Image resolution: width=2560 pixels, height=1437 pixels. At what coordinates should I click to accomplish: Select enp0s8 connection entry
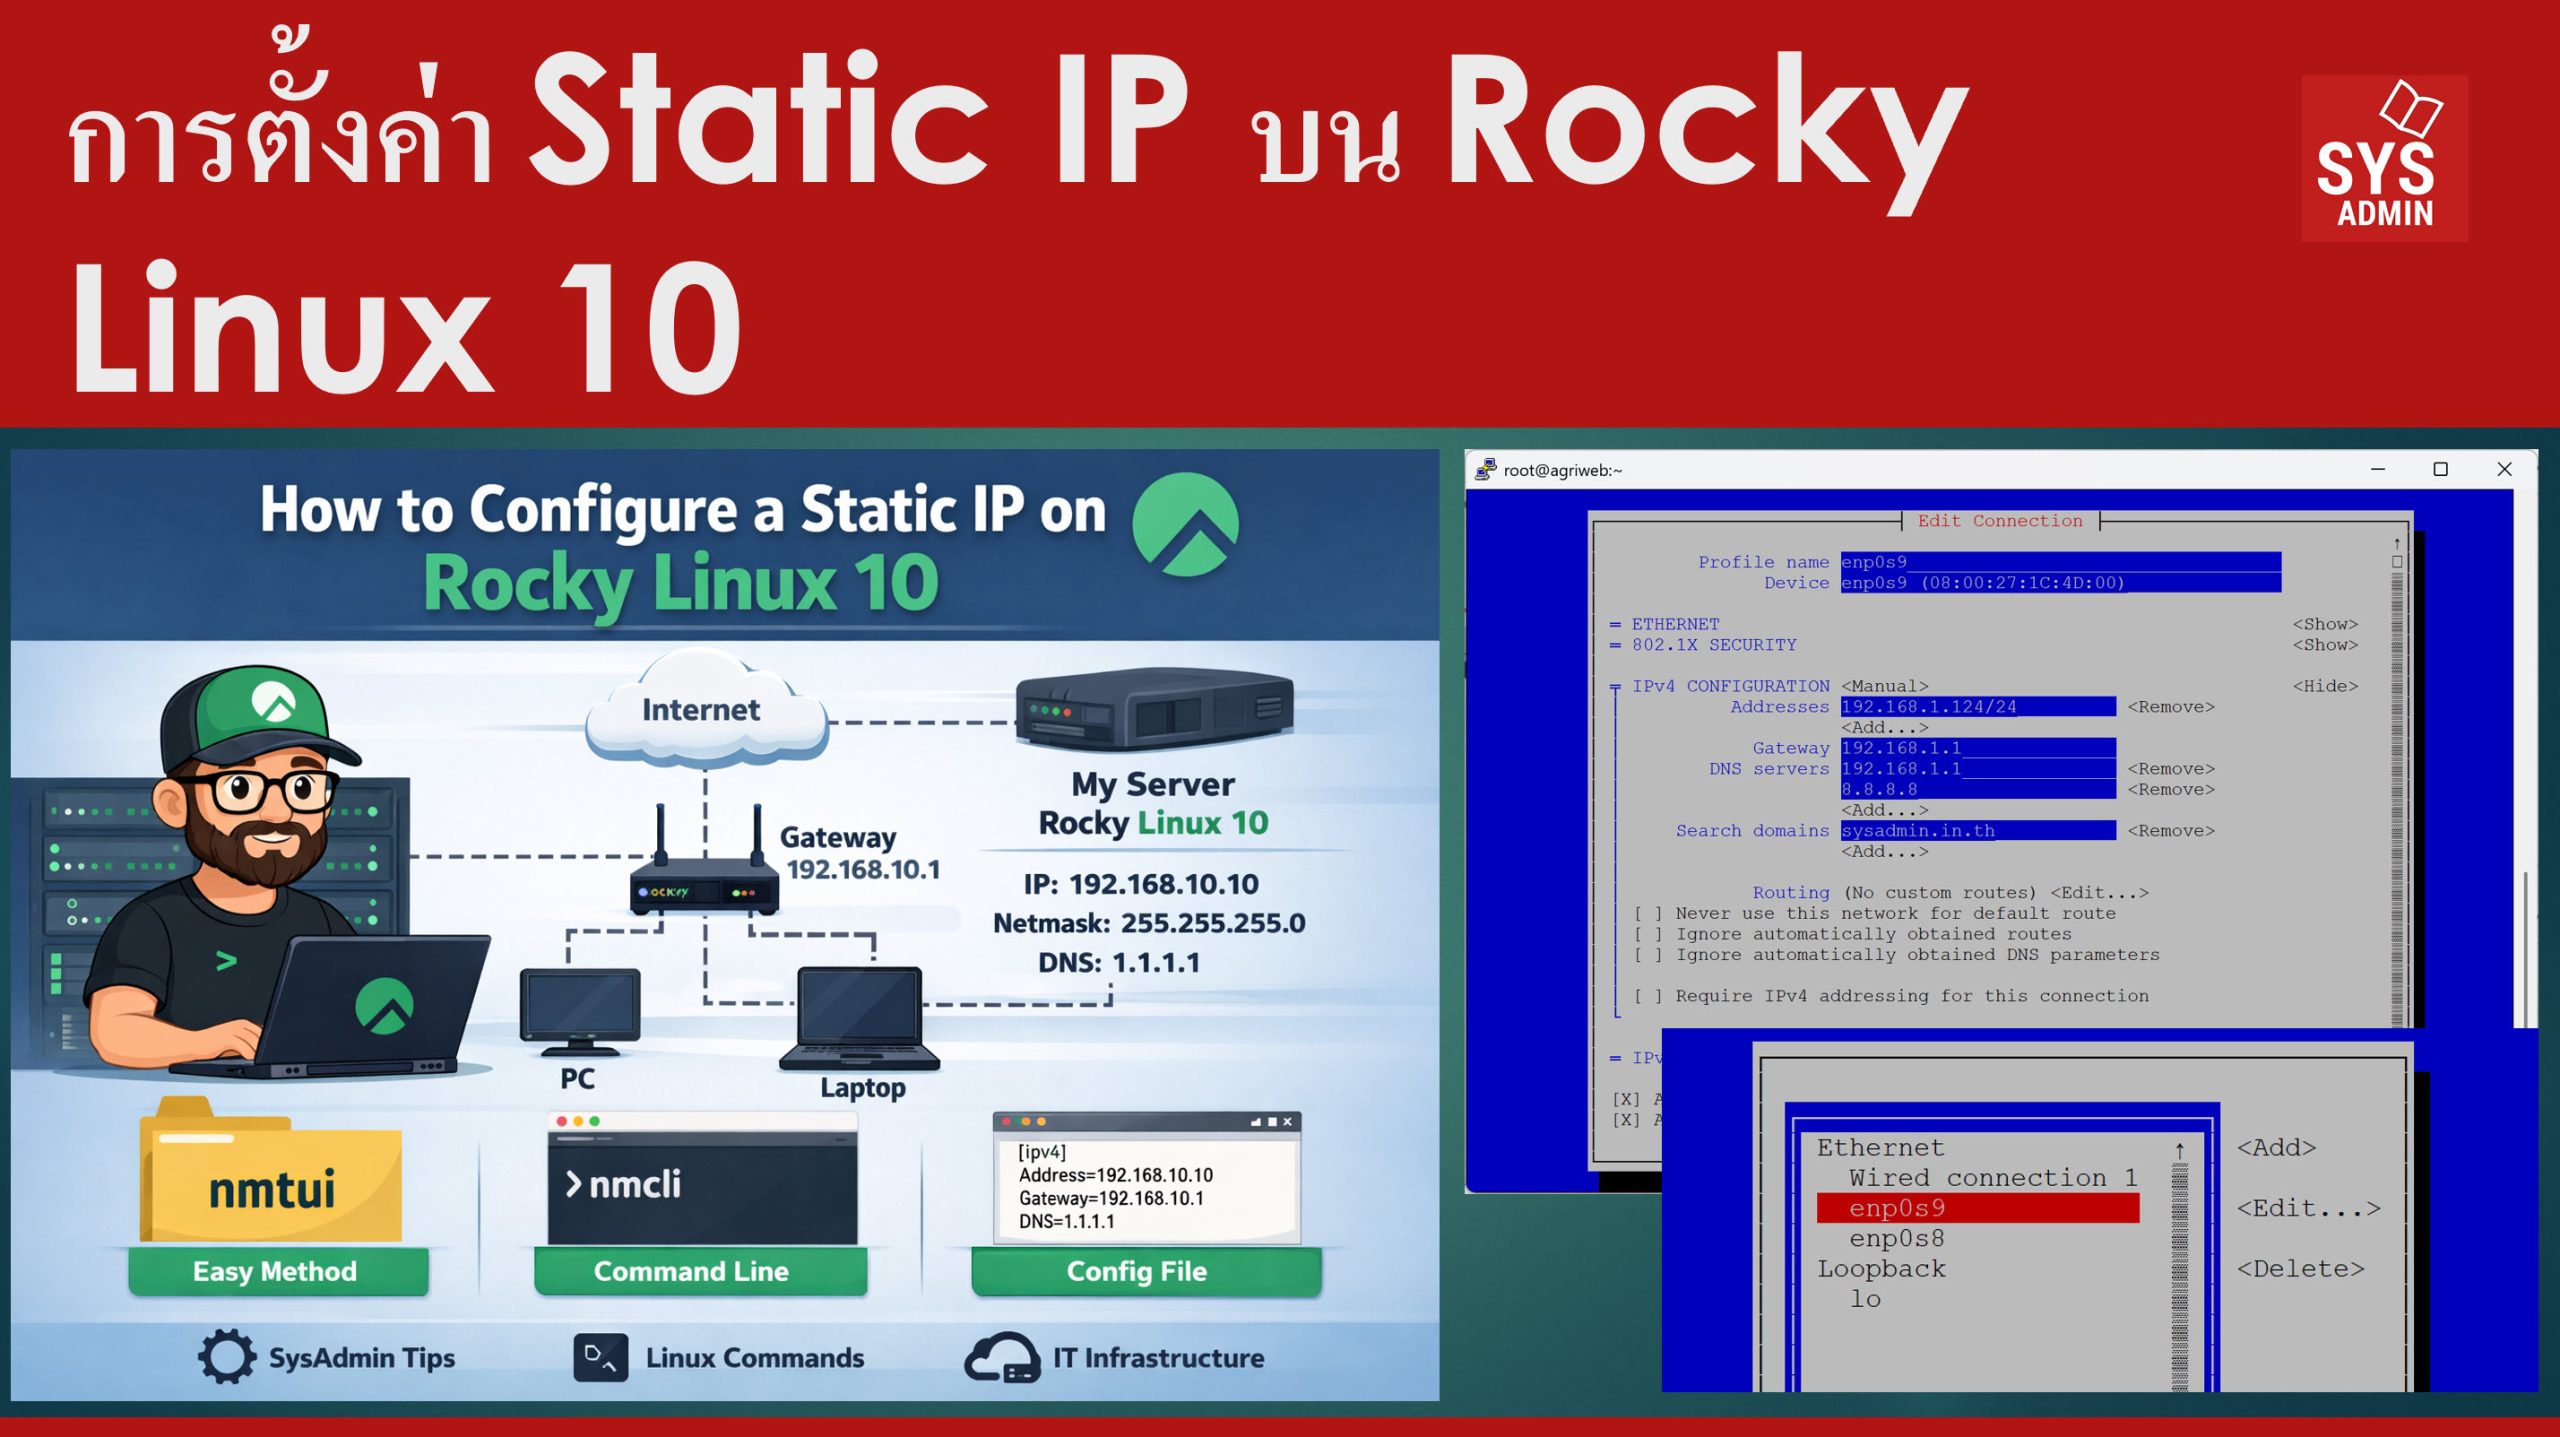pyautogui.click(x=1896, y=1238)
